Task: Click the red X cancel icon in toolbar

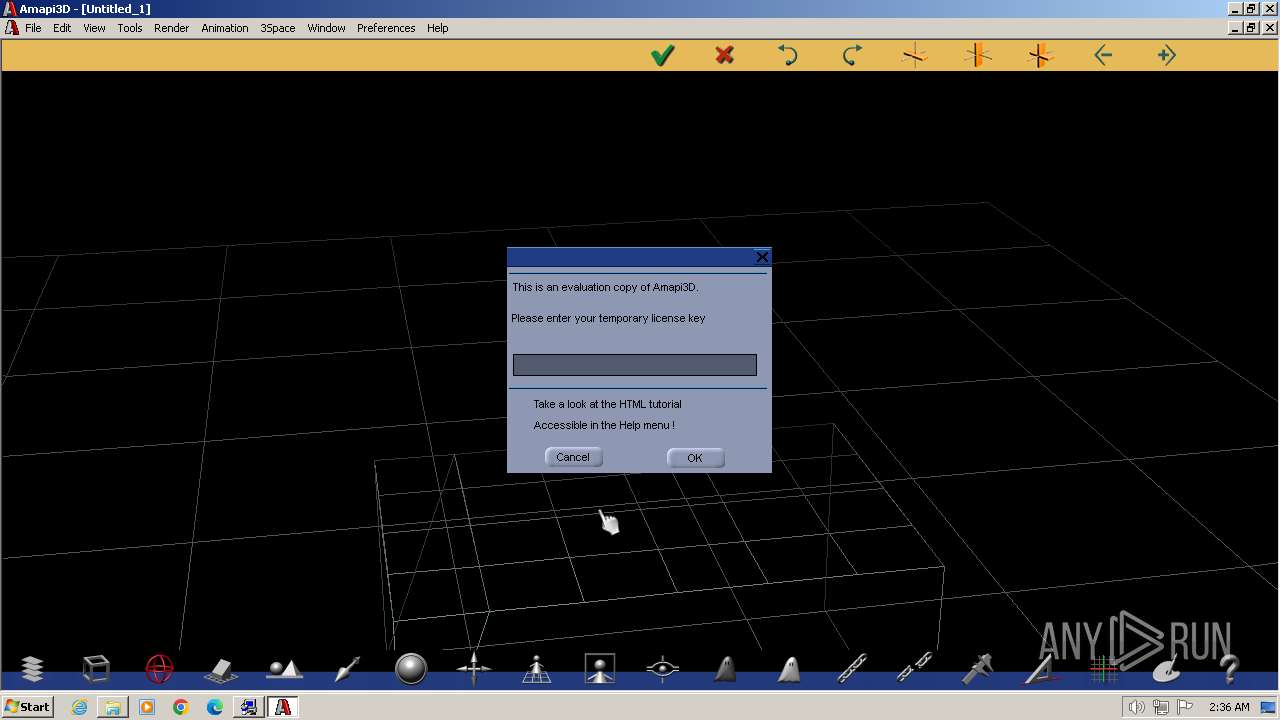Action: (725, 55)
